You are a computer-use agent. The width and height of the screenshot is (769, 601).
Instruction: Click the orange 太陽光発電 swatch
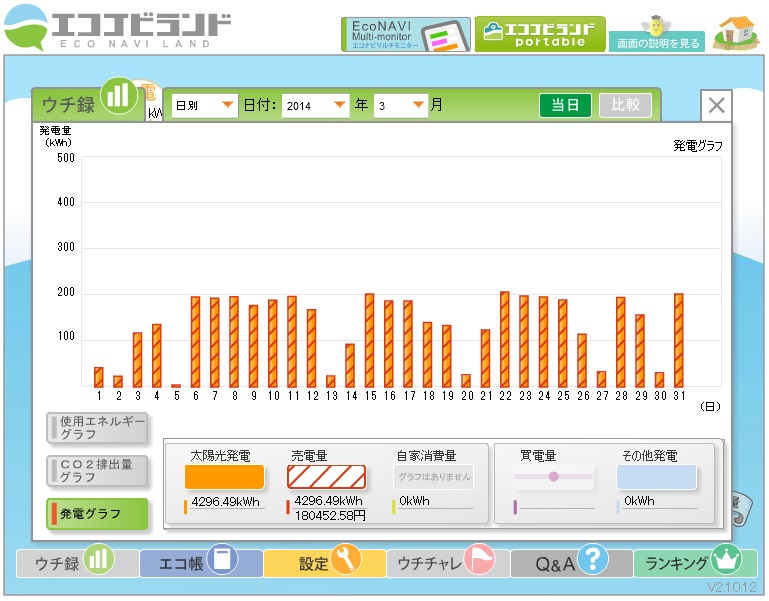click(x=225, y=476)
